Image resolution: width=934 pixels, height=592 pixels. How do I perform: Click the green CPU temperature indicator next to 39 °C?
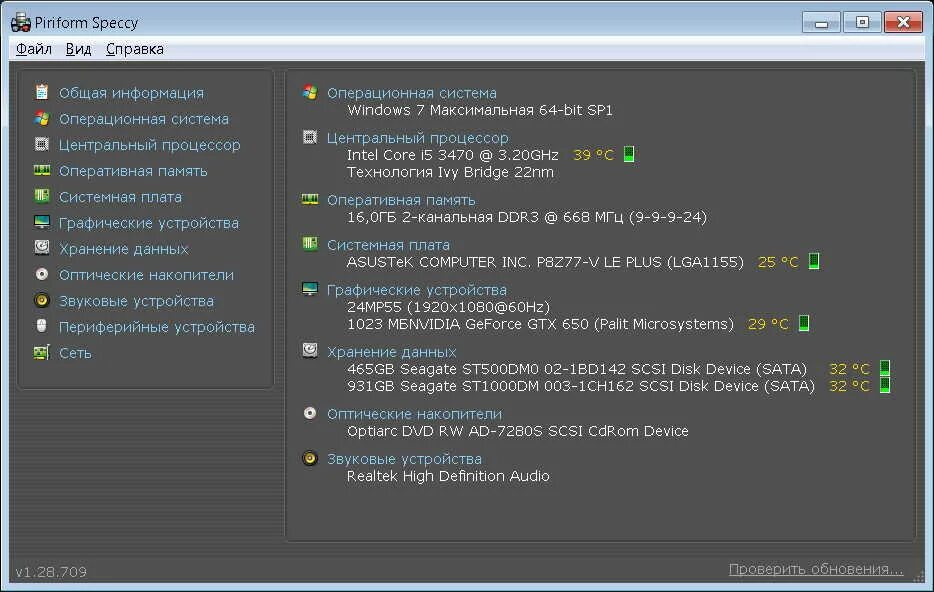coord(629,154)
